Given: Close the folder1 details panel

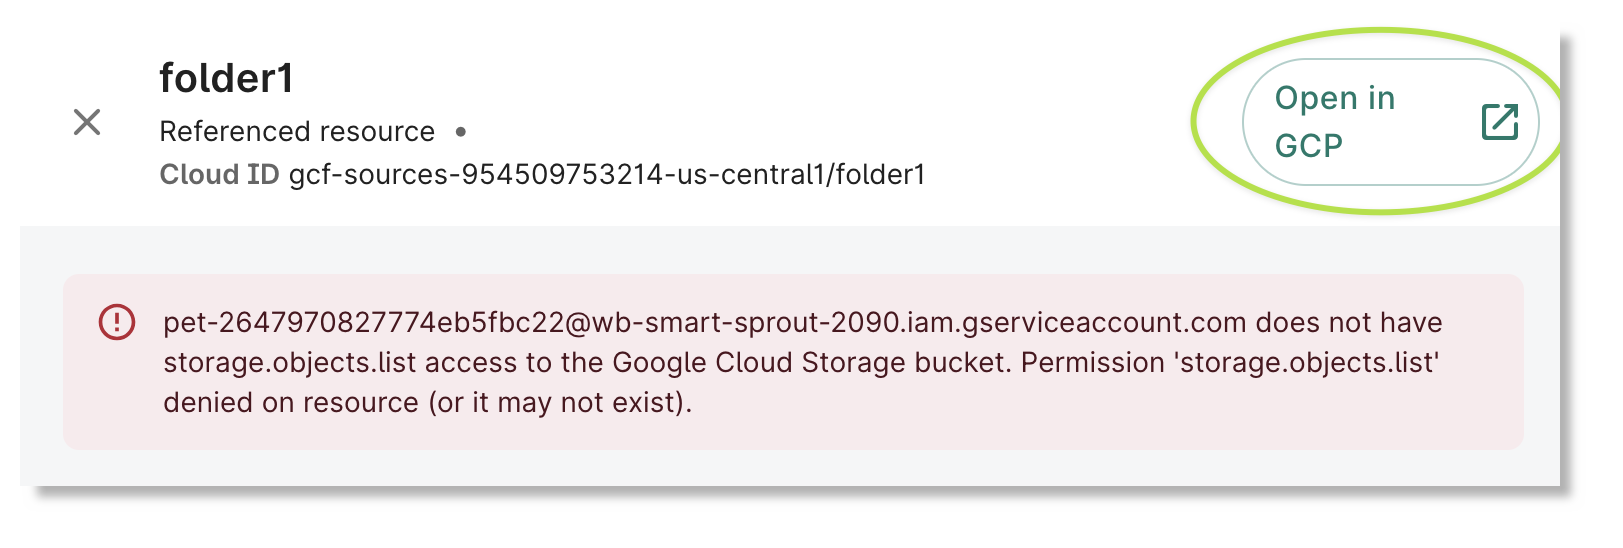Looking at the screenshot, I should (87, 122).
